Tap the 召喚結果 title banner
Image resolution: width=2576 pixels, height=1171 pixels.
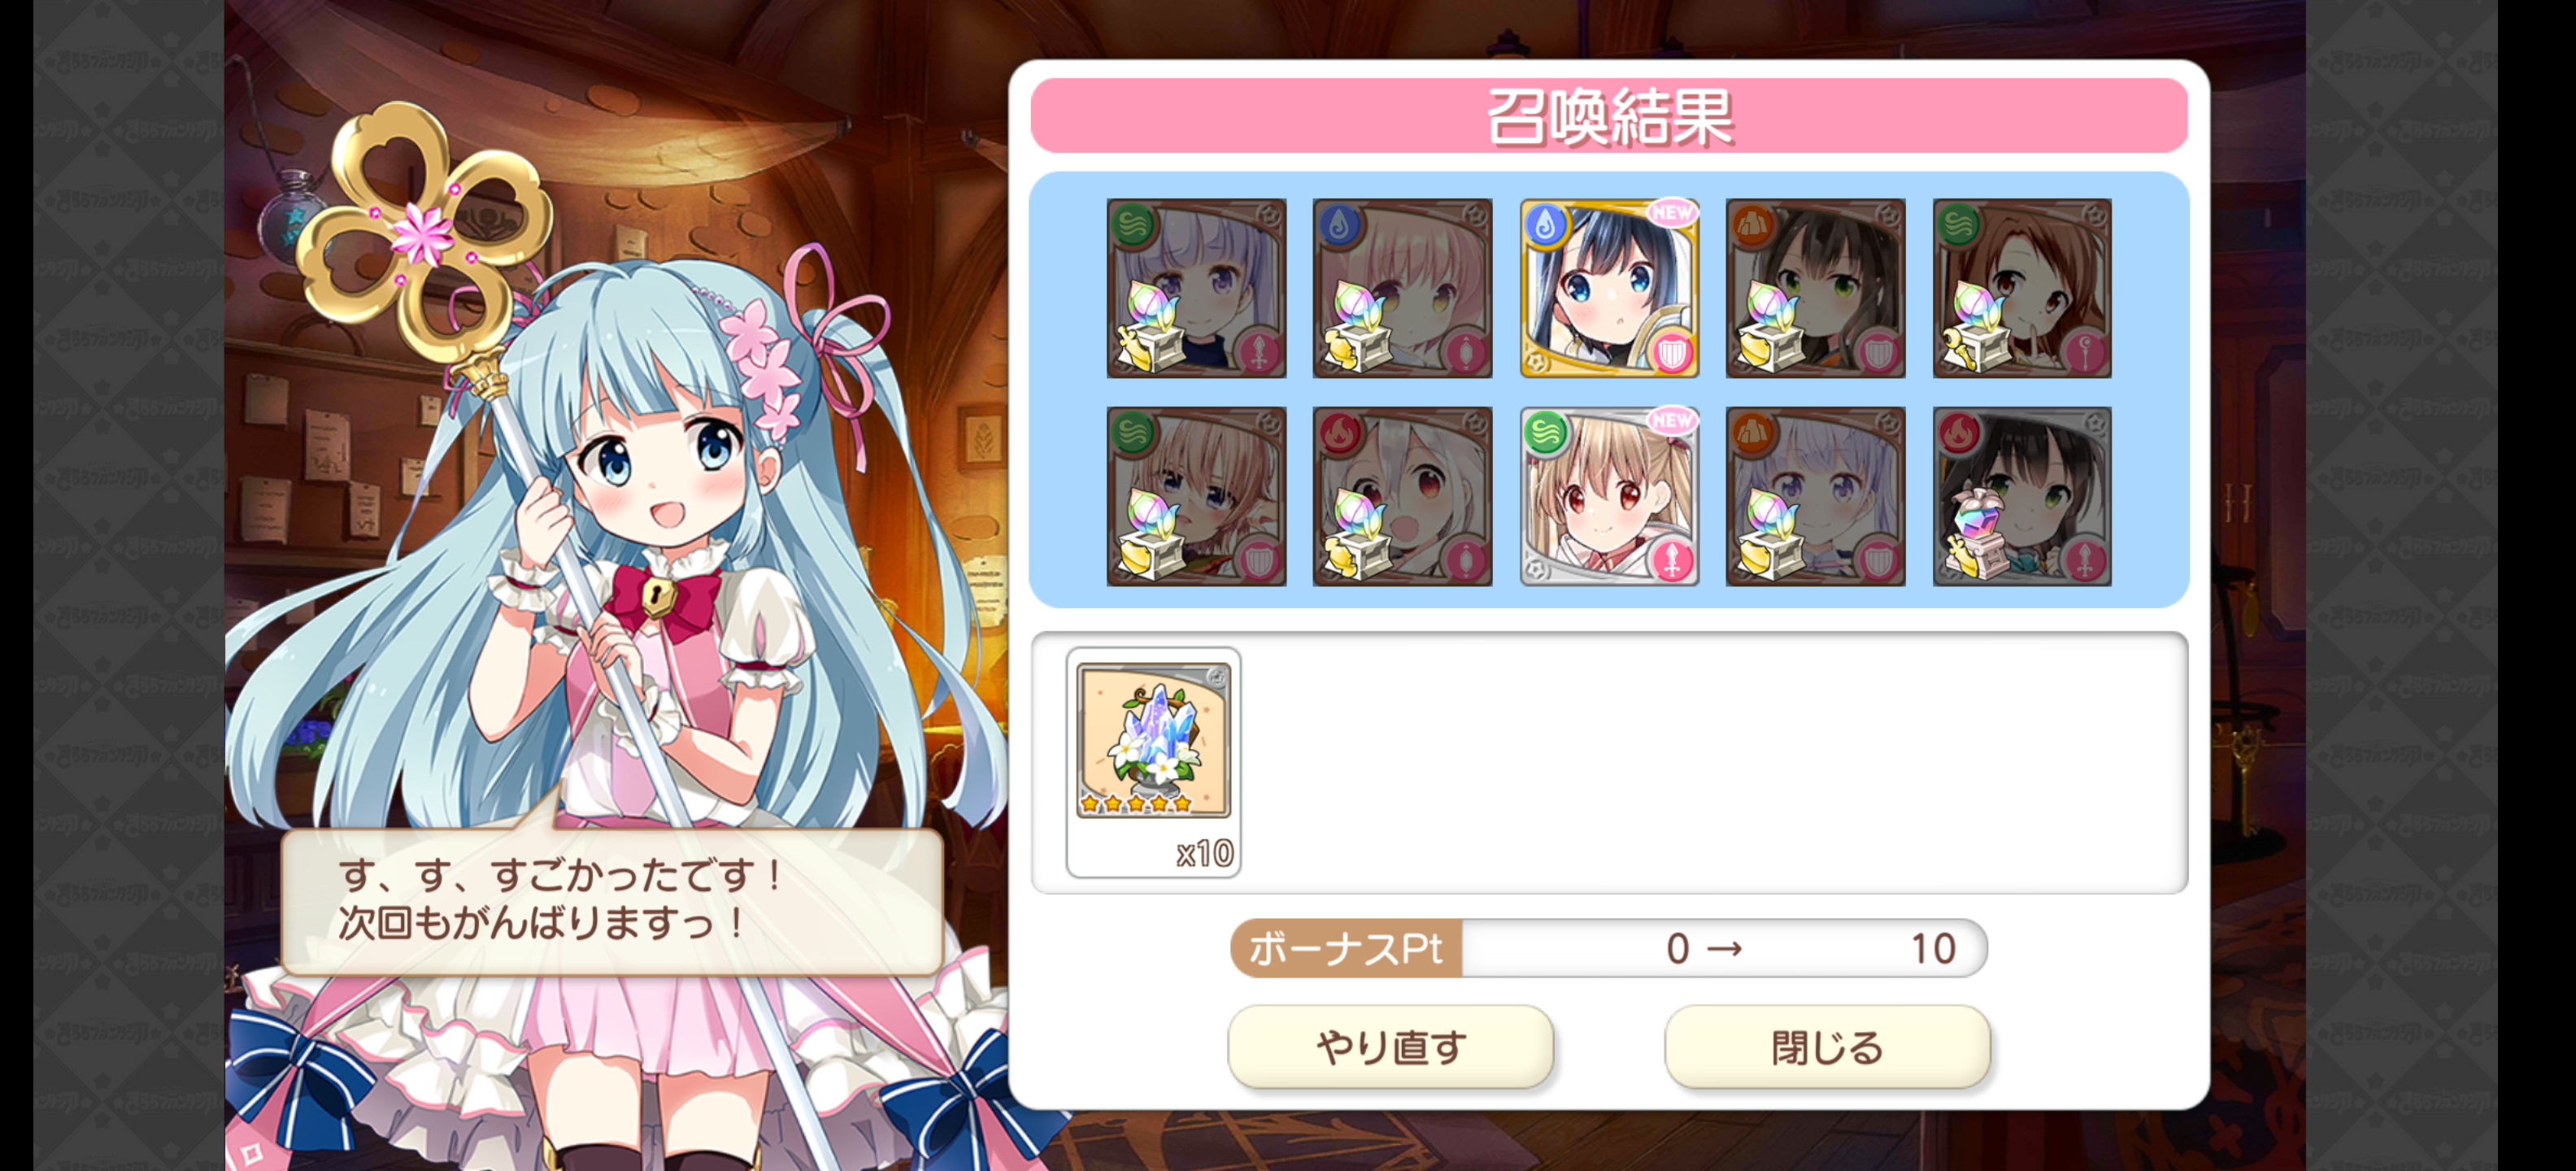click(1608, 116)
